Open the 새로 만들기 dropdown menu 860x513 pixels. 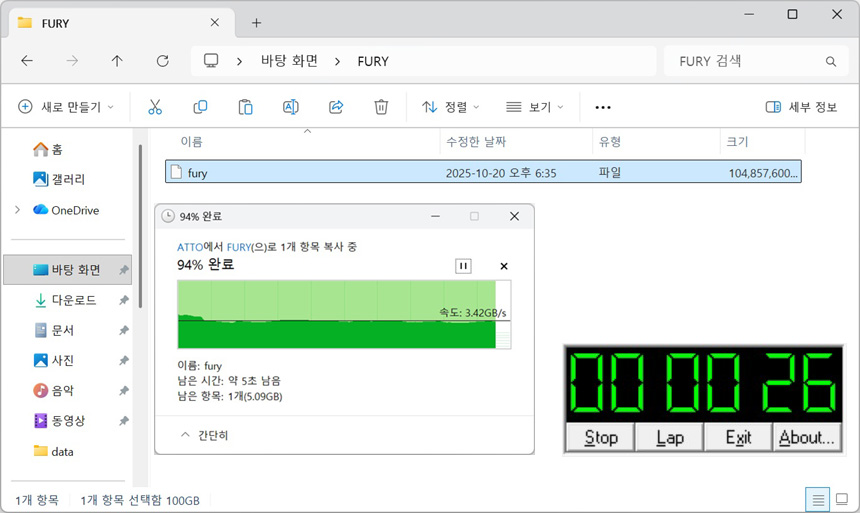coord(66,107)
